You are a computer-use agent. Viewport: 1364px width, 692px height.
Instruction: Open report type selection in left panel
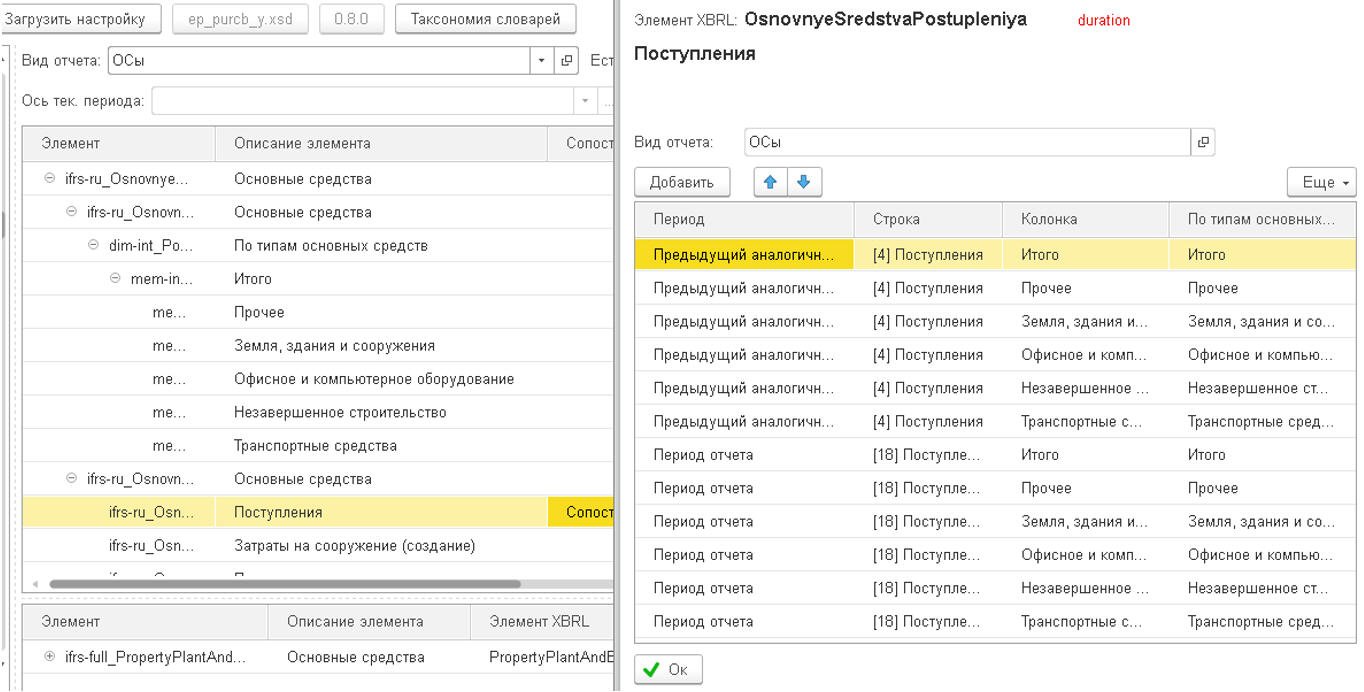point(567,61)
